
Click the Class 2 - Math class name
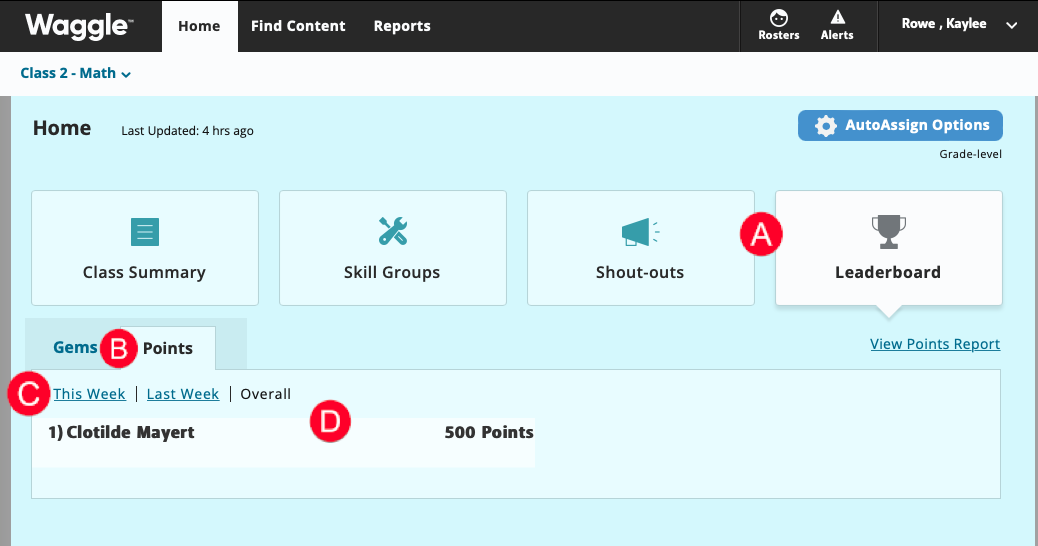pyautogui.click(x=68, y=73)
